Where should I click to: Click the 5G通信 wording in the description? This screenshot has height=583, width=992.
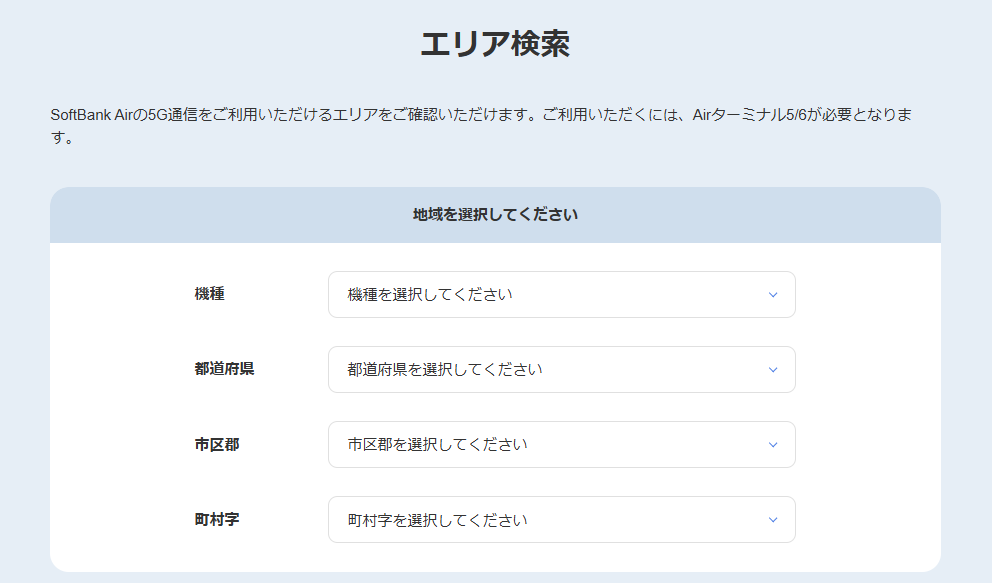tap(173, 115)
